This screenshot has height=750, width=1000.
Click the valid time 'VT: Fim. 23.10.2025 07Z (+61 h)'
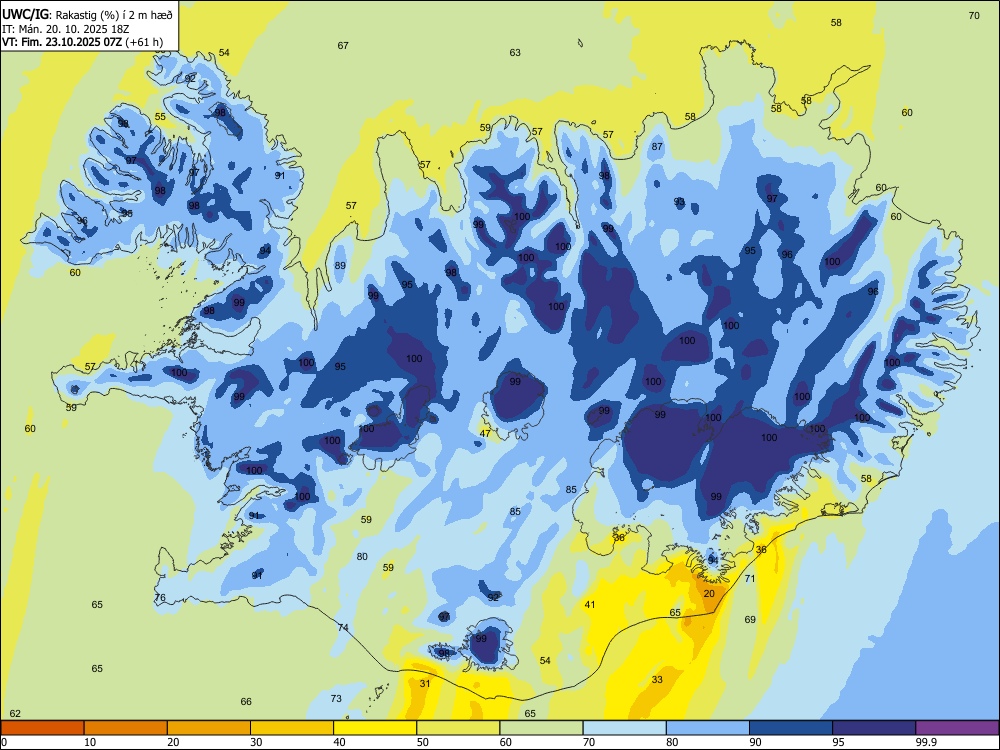(x=82, y=43)
